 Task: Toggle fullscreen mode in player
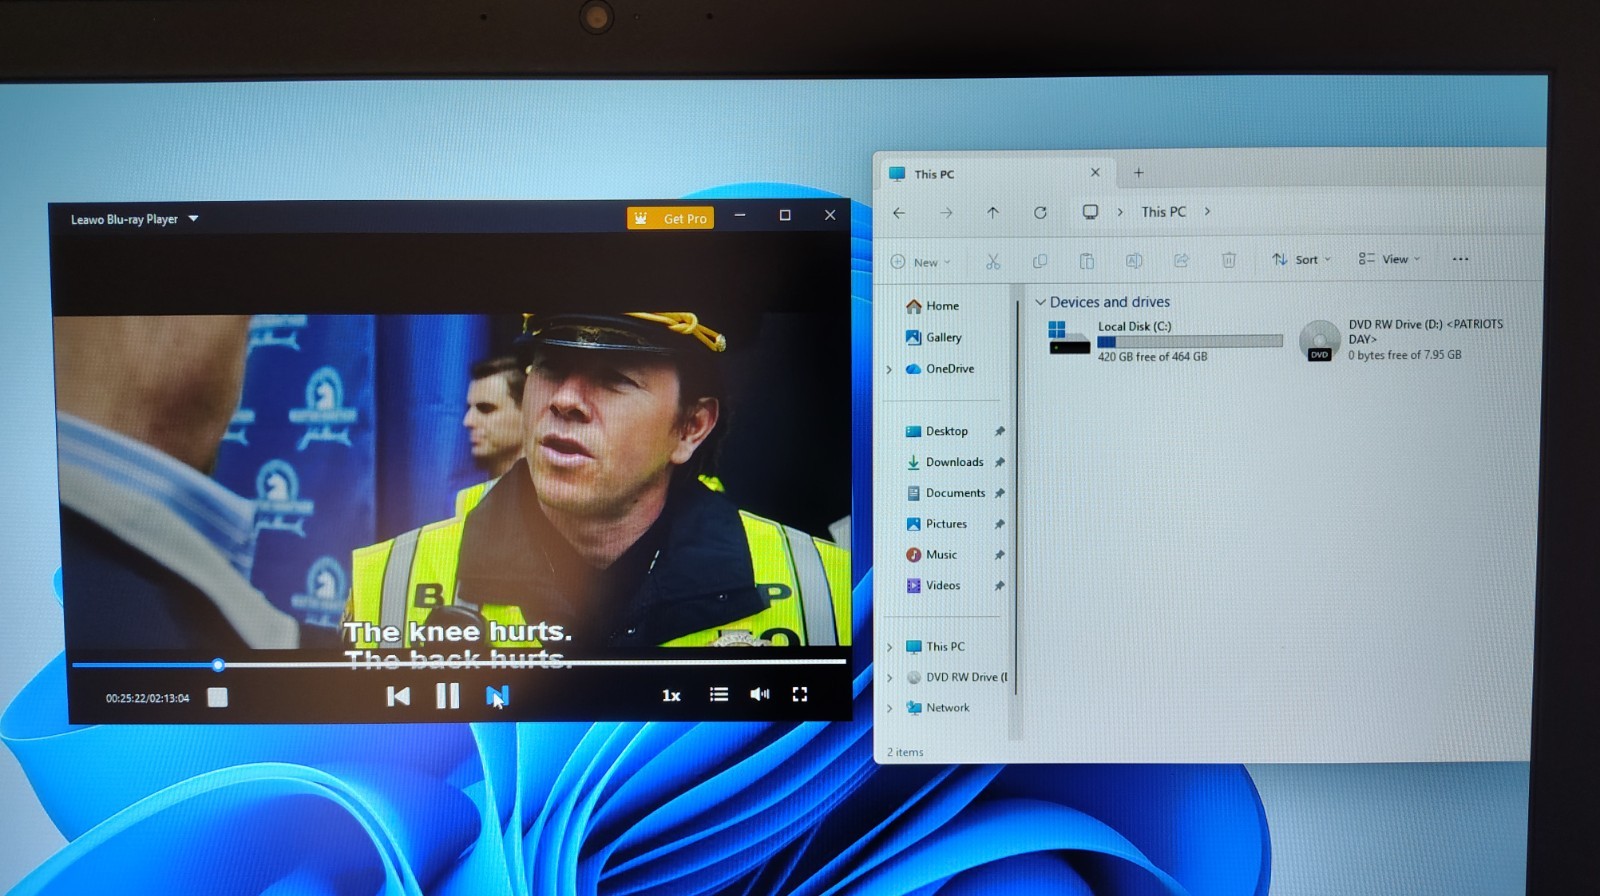(x=800, y=694)
